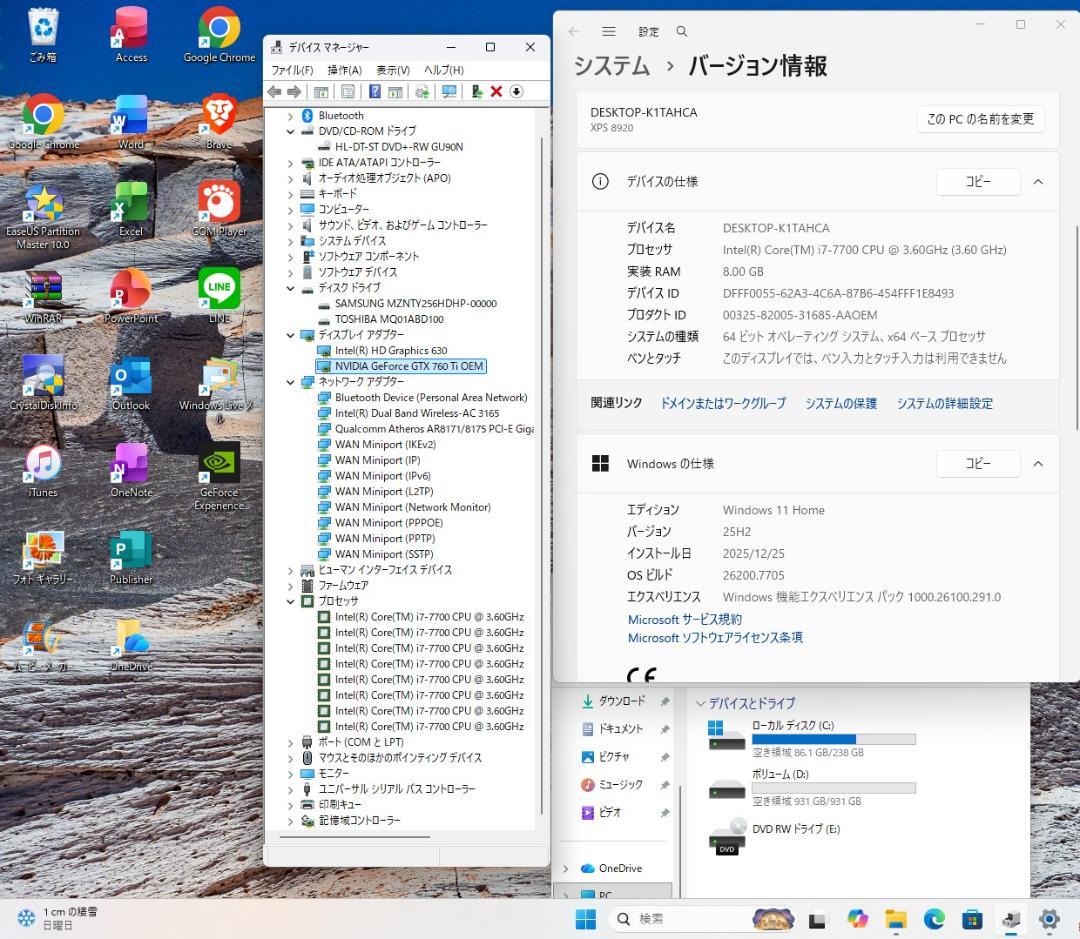Collapse the ネットワーク アダプター node
1080x939 pixels.
pyautogui.click(x=291, y=382)
